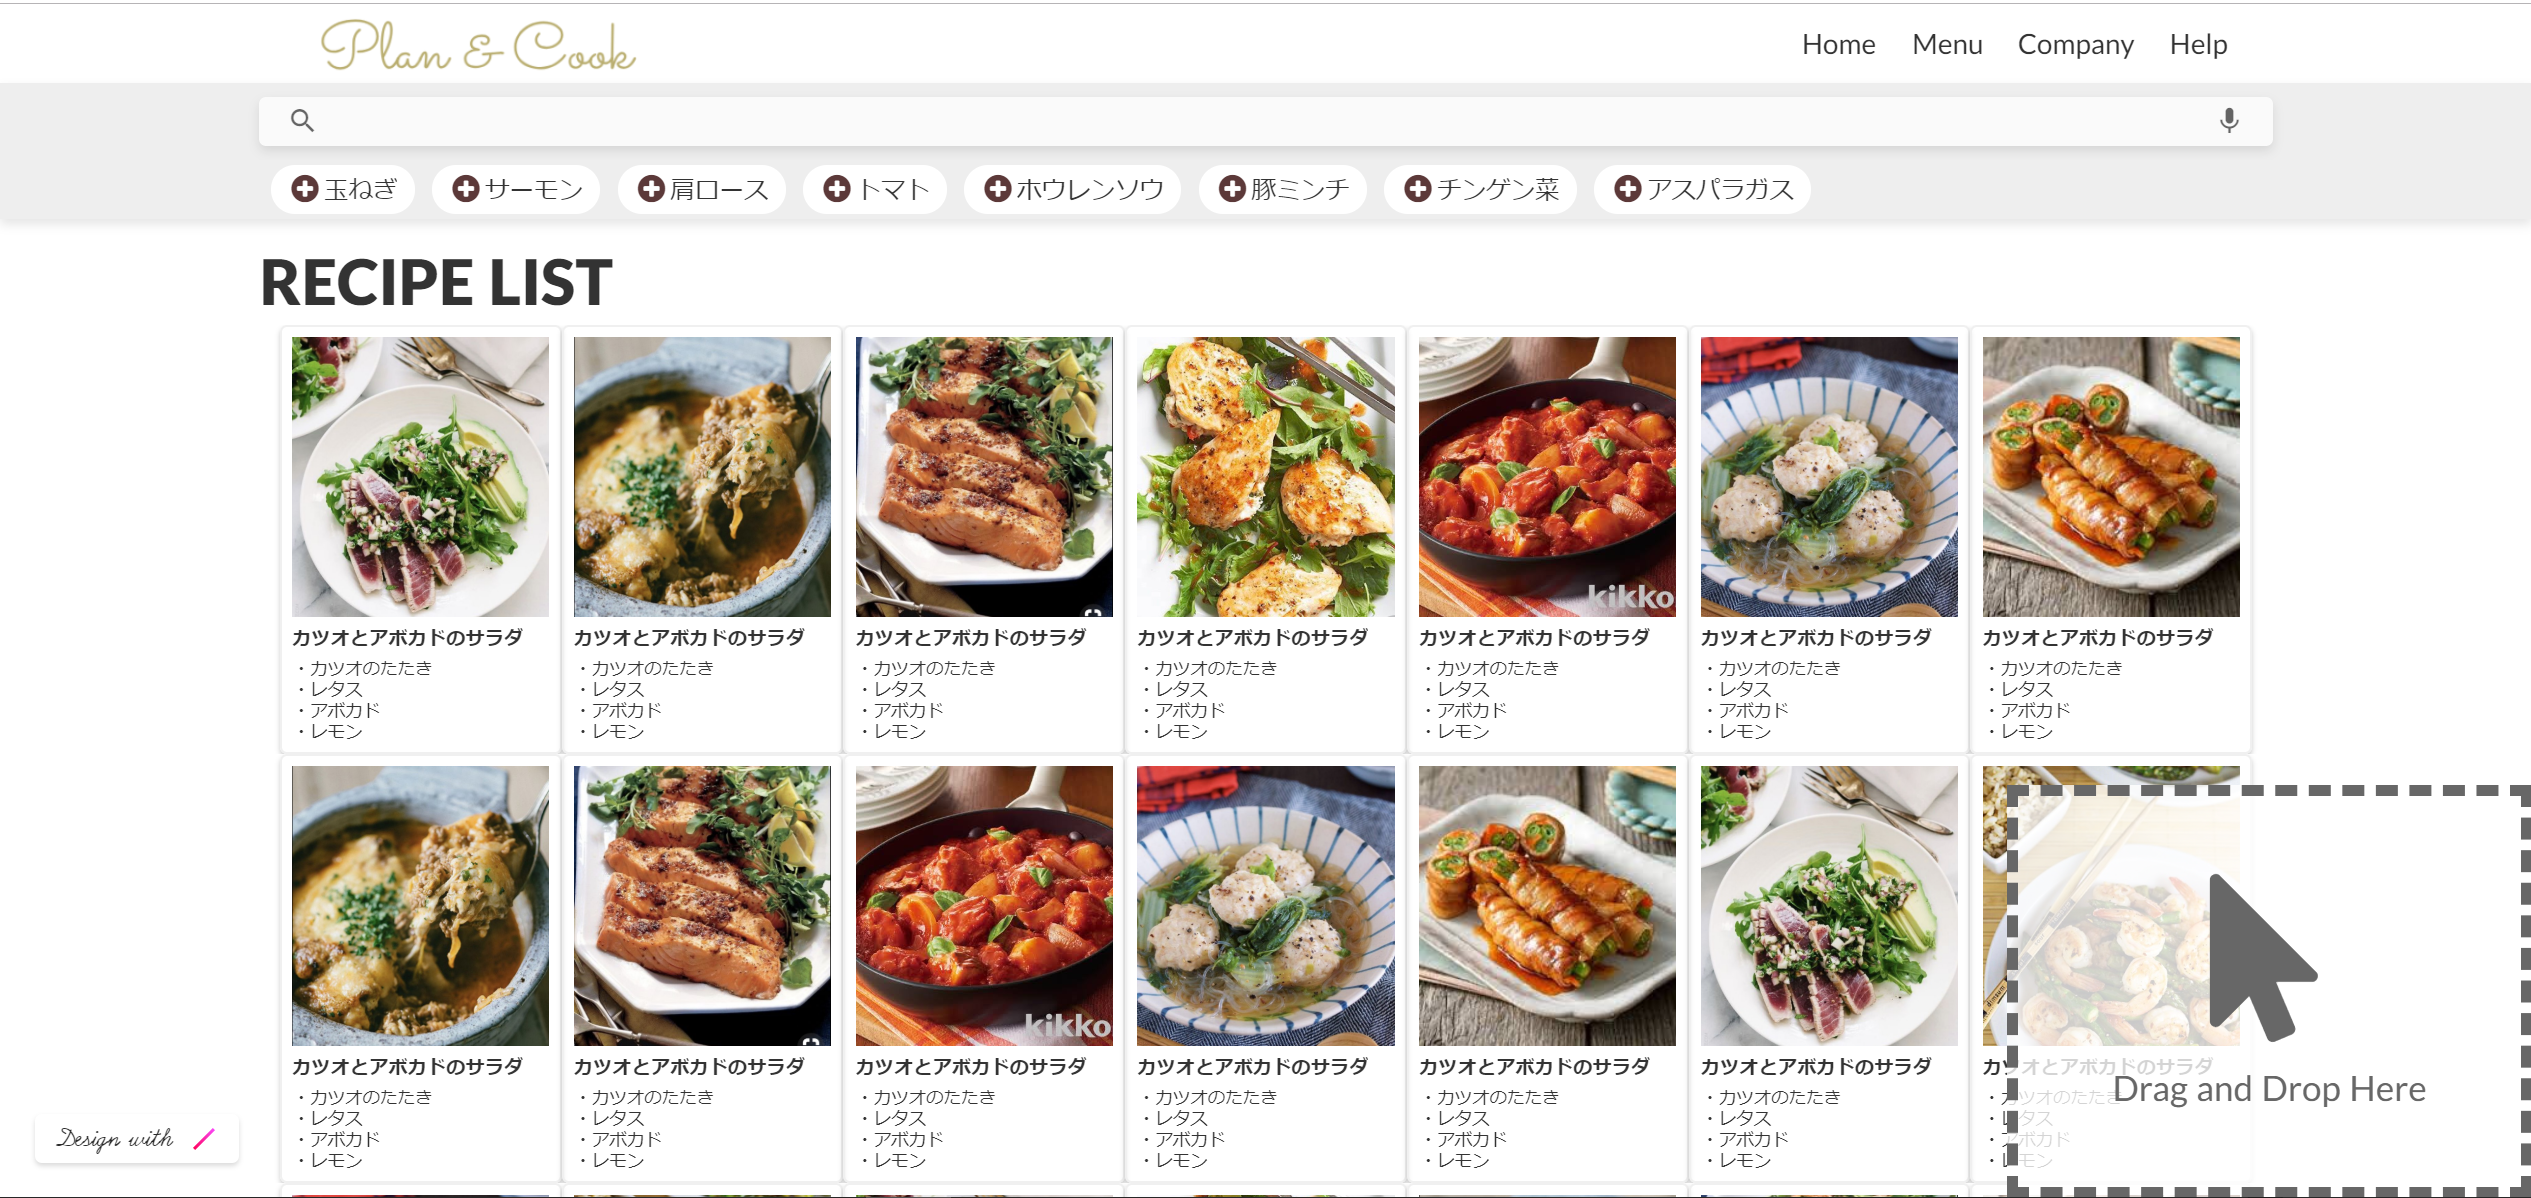Click the Design with badge
Viewport: 2531px width, 1198px height.
(136, 1138)
